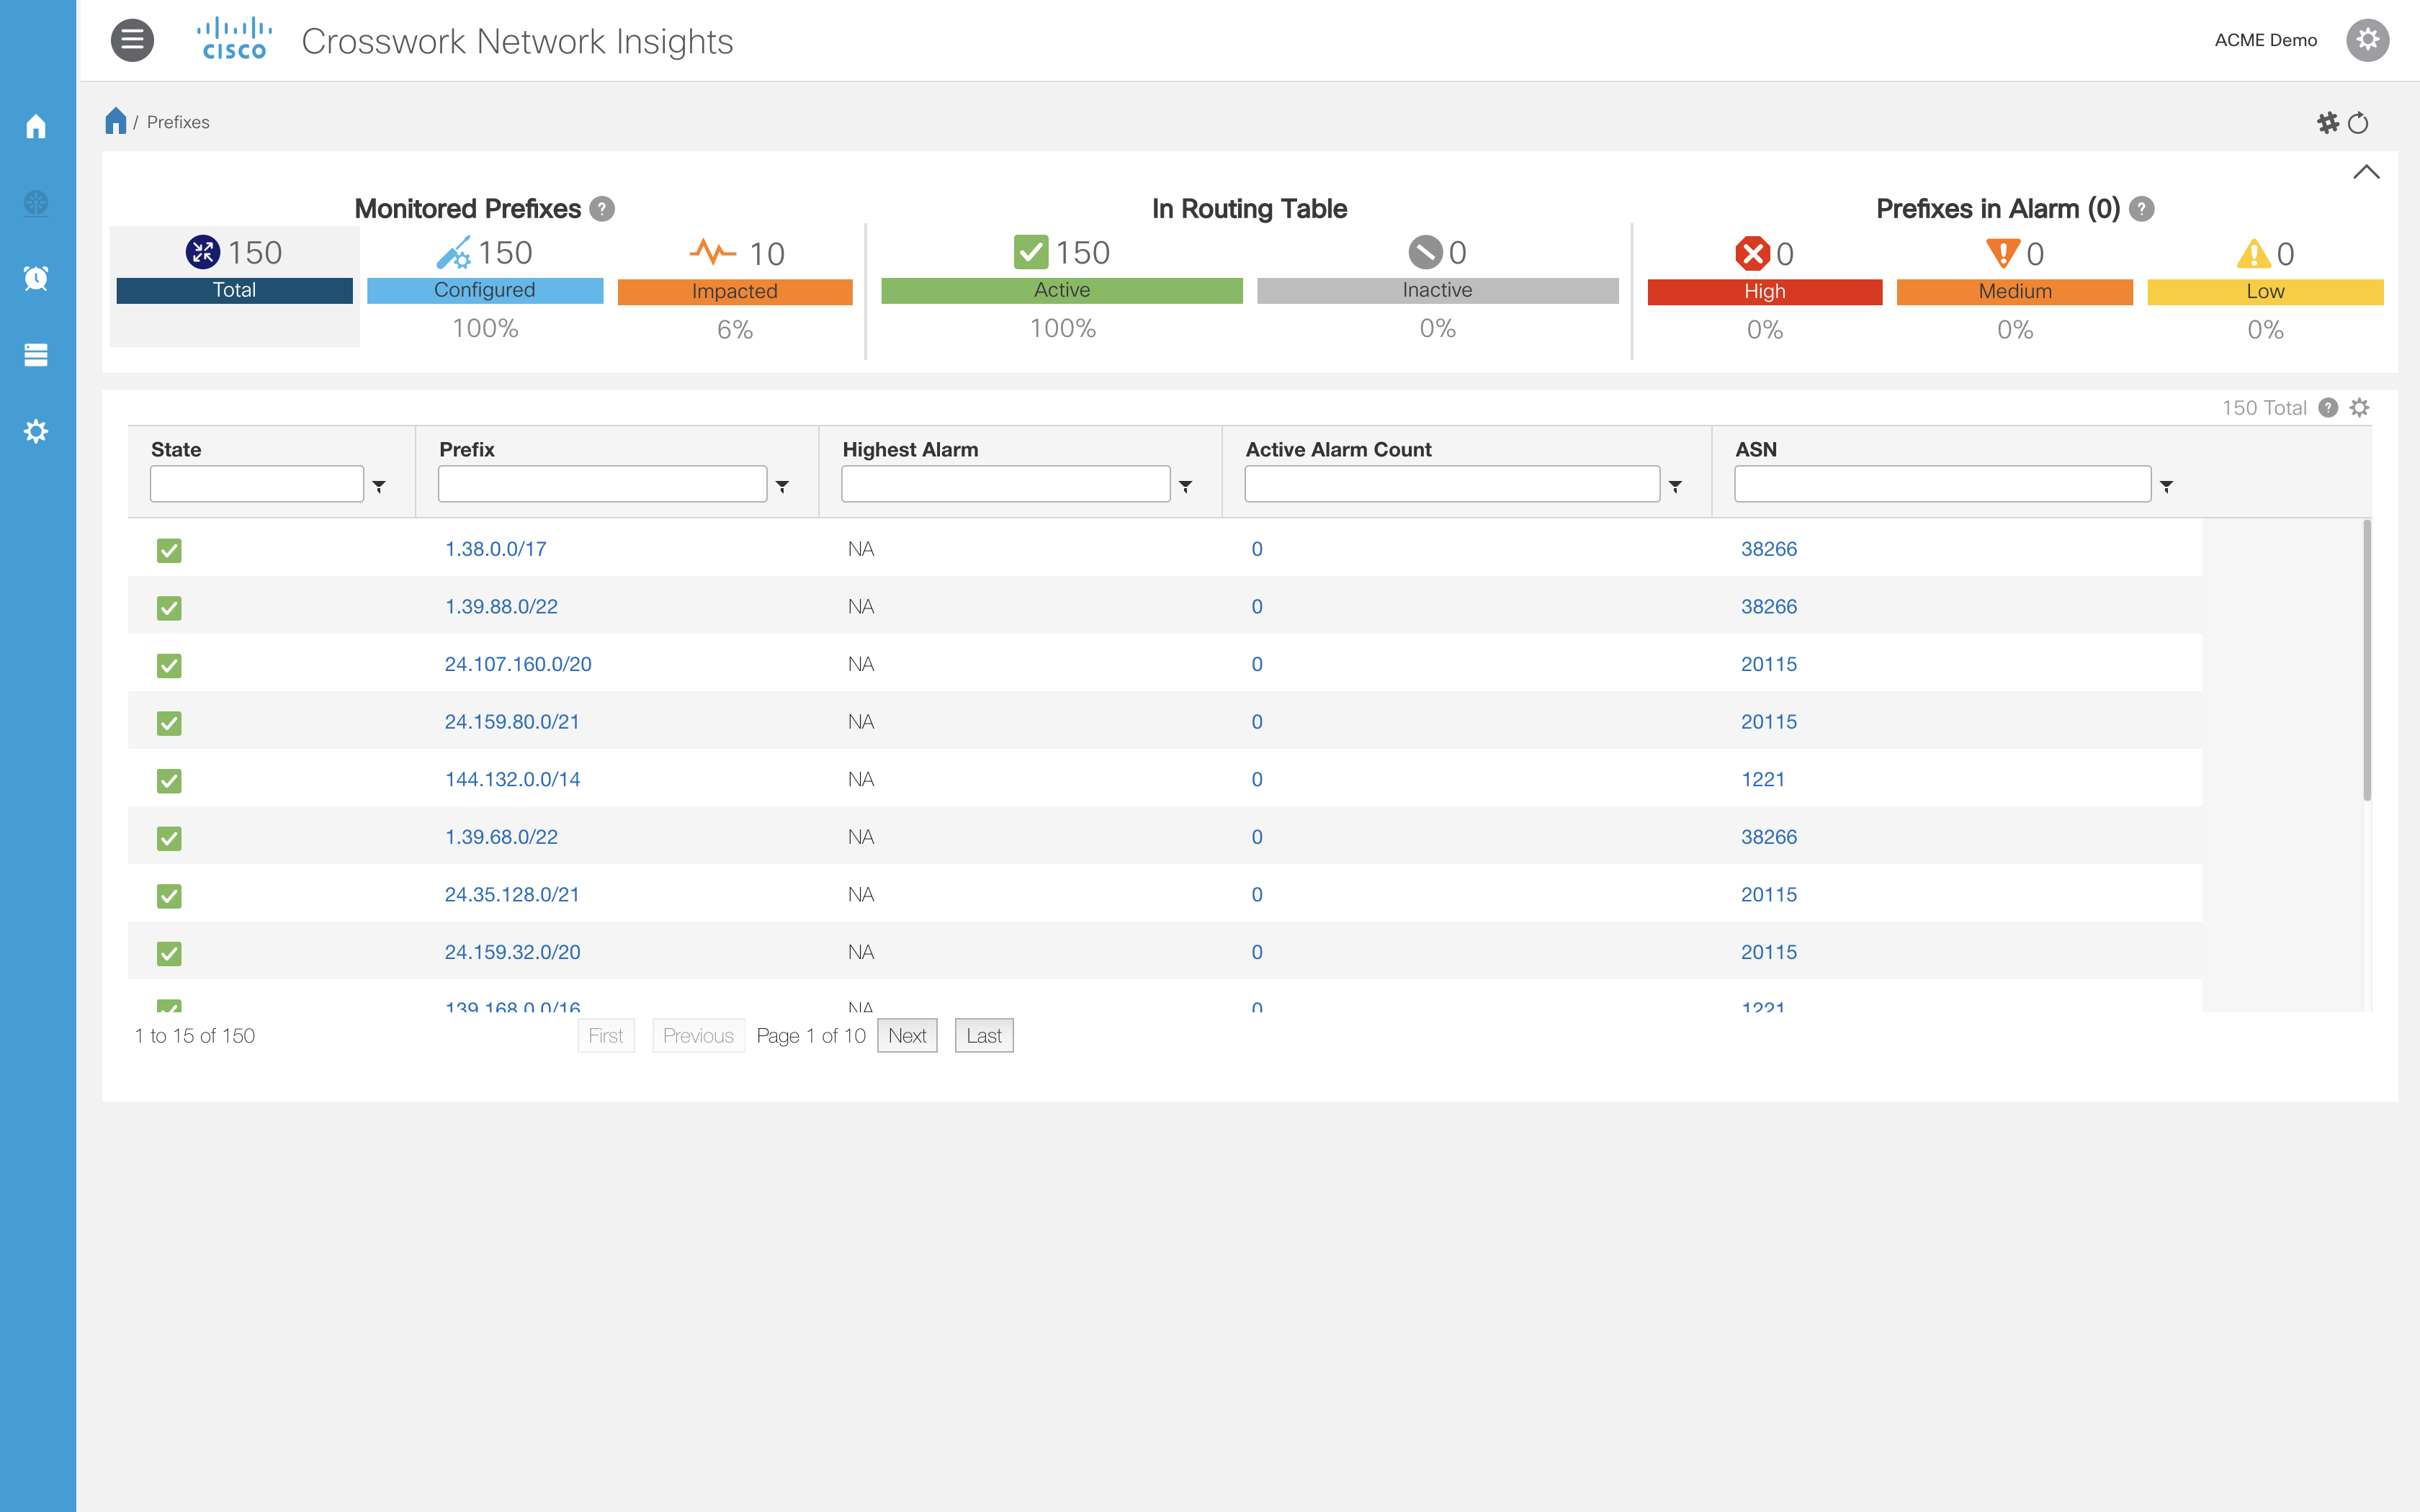Select the Impacted prefixes tile

tap(735, 290)
